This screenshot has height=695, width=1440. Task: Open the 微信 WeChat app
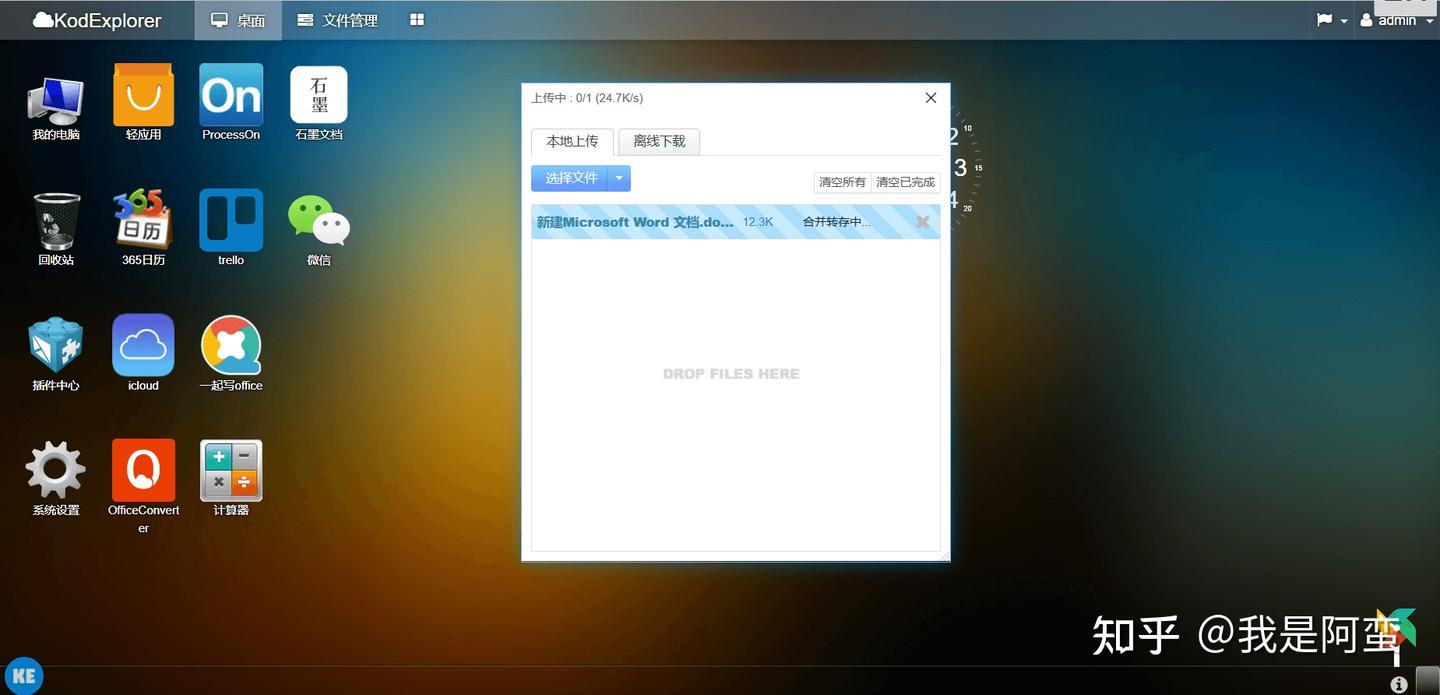318,220
